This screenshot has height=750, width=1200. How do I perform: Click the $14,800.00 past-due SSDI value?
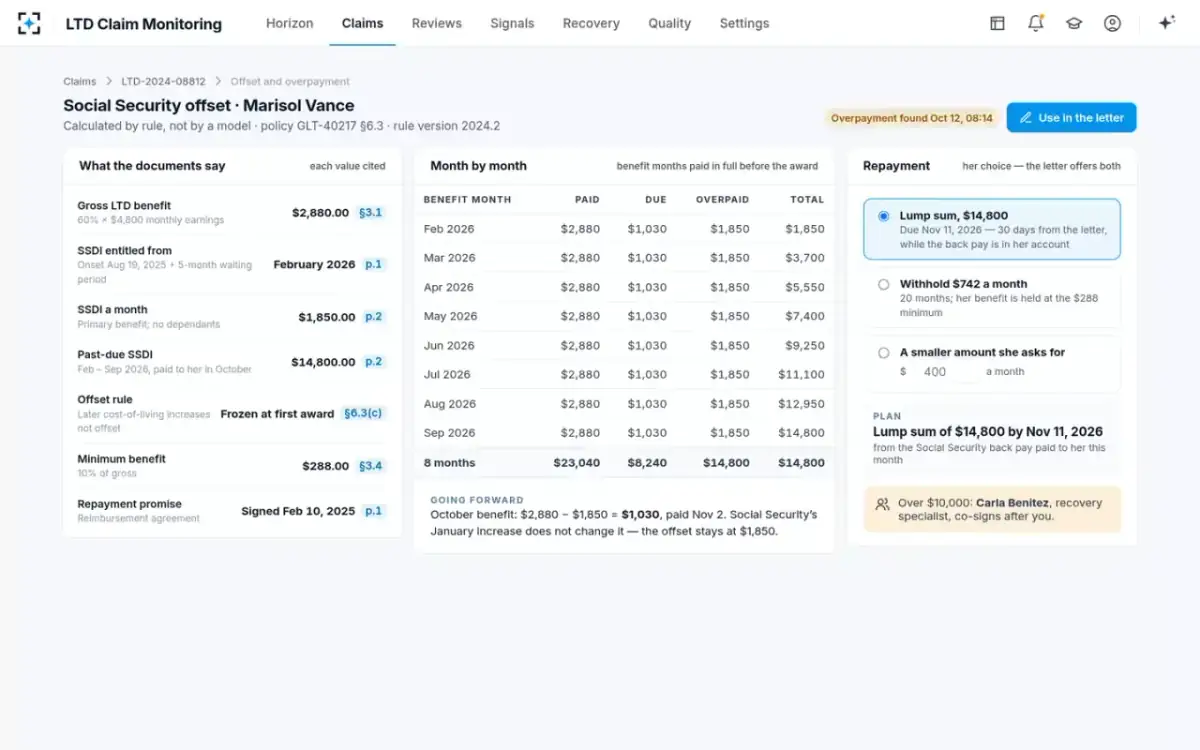coord(323,362)
